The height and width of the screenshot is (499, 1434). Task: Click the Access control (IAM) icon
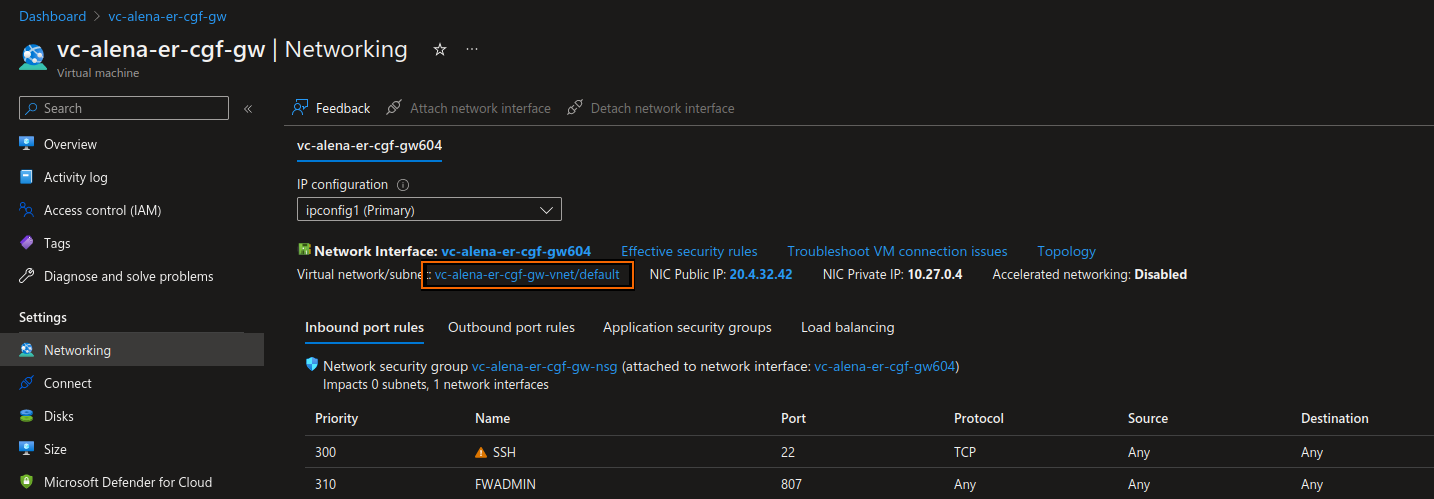(27, 210)
